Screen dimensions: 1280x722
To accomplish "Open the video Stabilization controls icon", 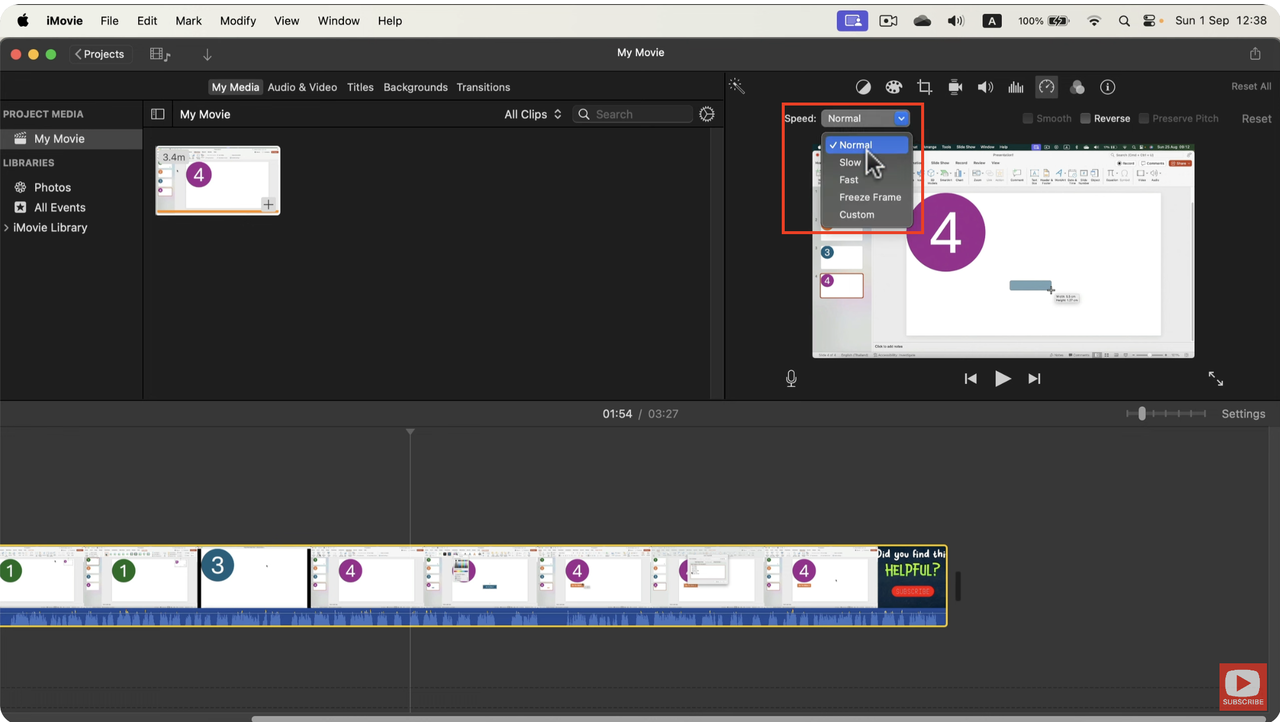I will click(x=954, y=86).
